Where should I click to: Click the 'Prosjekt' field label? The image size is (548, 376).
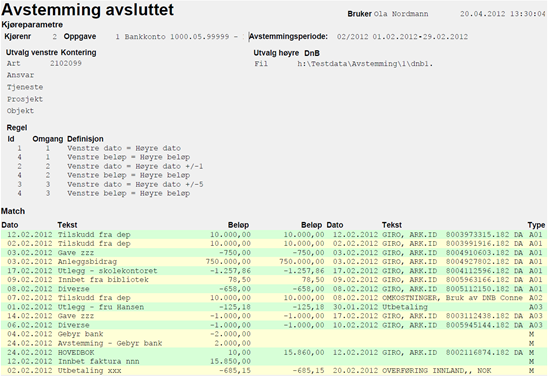pos(25,99)
